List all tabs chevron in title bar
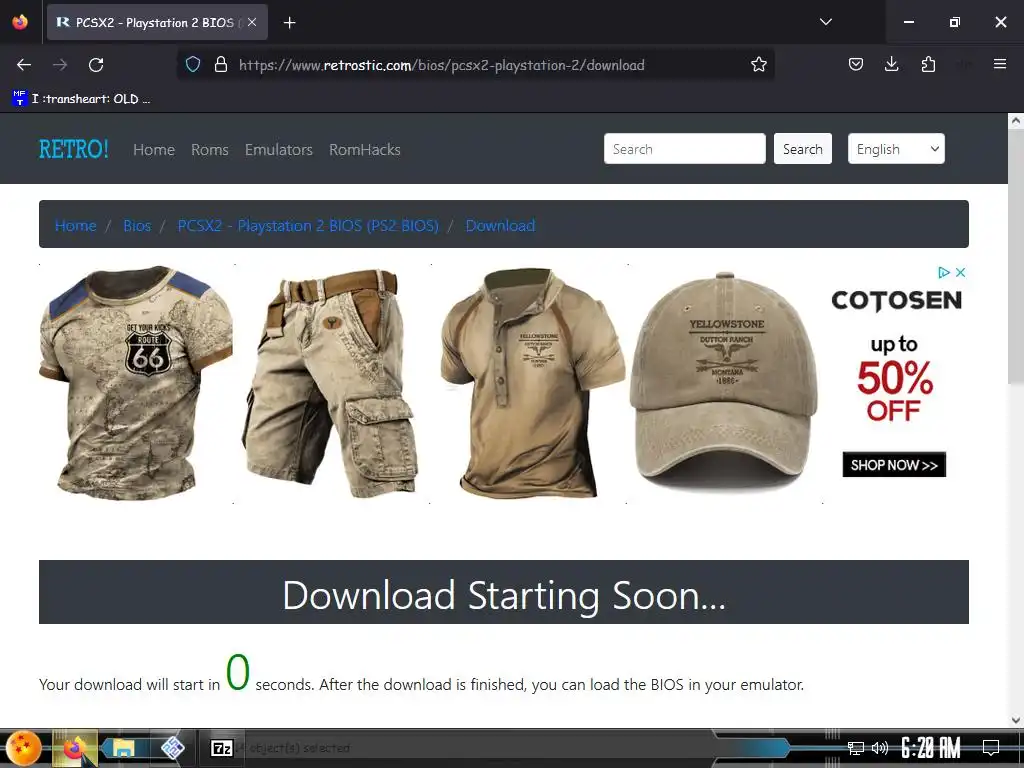Image resolution: width=1024 pixels, height=768 pixels. pyautogui.click(x=825, y=22)
